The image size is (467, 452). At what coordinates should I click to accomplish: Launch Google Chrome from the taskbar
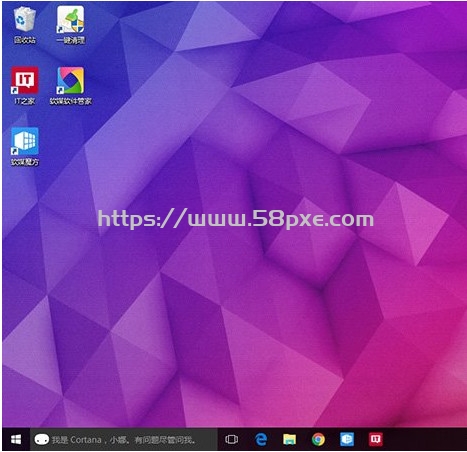(318, 439)
